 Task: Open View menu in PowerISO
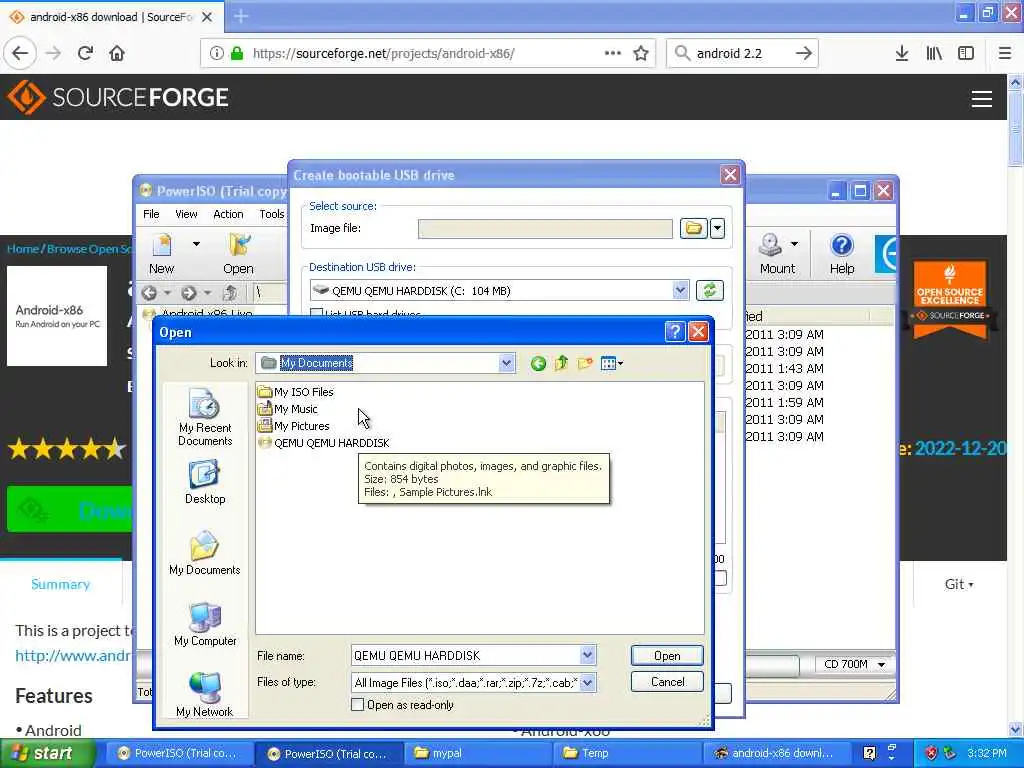[x=185, y=214]
